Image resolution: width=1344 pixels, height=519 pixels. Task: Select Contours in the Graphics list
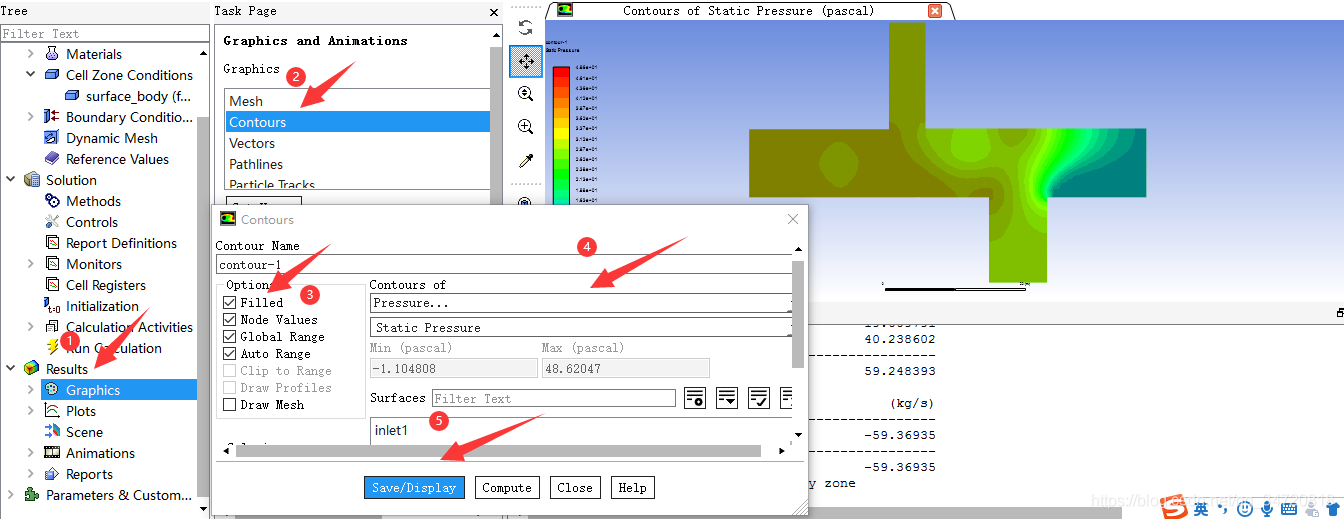(x=357, y=122)
